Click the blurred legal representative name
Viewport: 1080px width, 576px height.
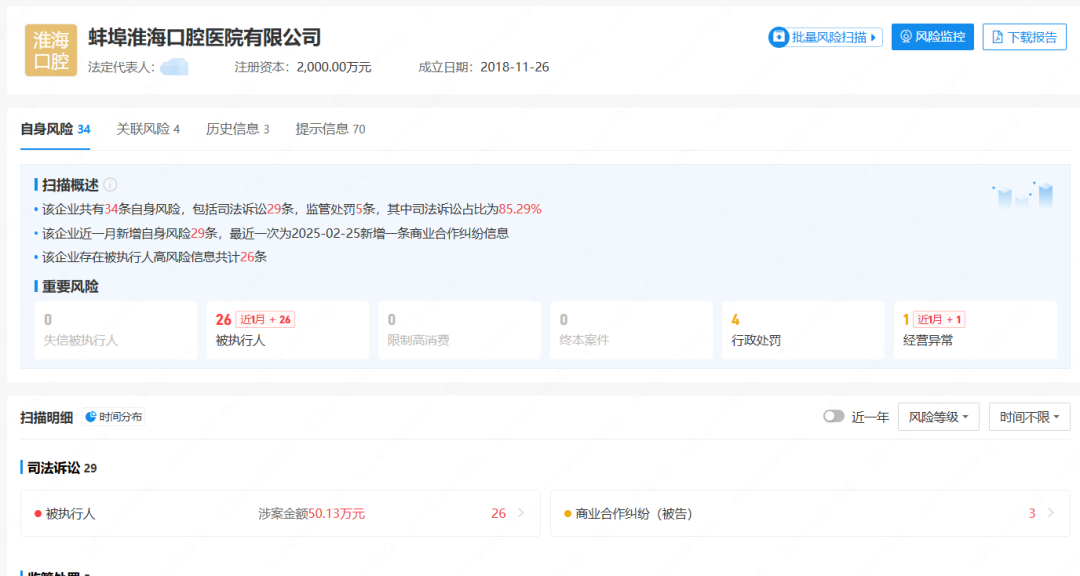tap(174, 67)
